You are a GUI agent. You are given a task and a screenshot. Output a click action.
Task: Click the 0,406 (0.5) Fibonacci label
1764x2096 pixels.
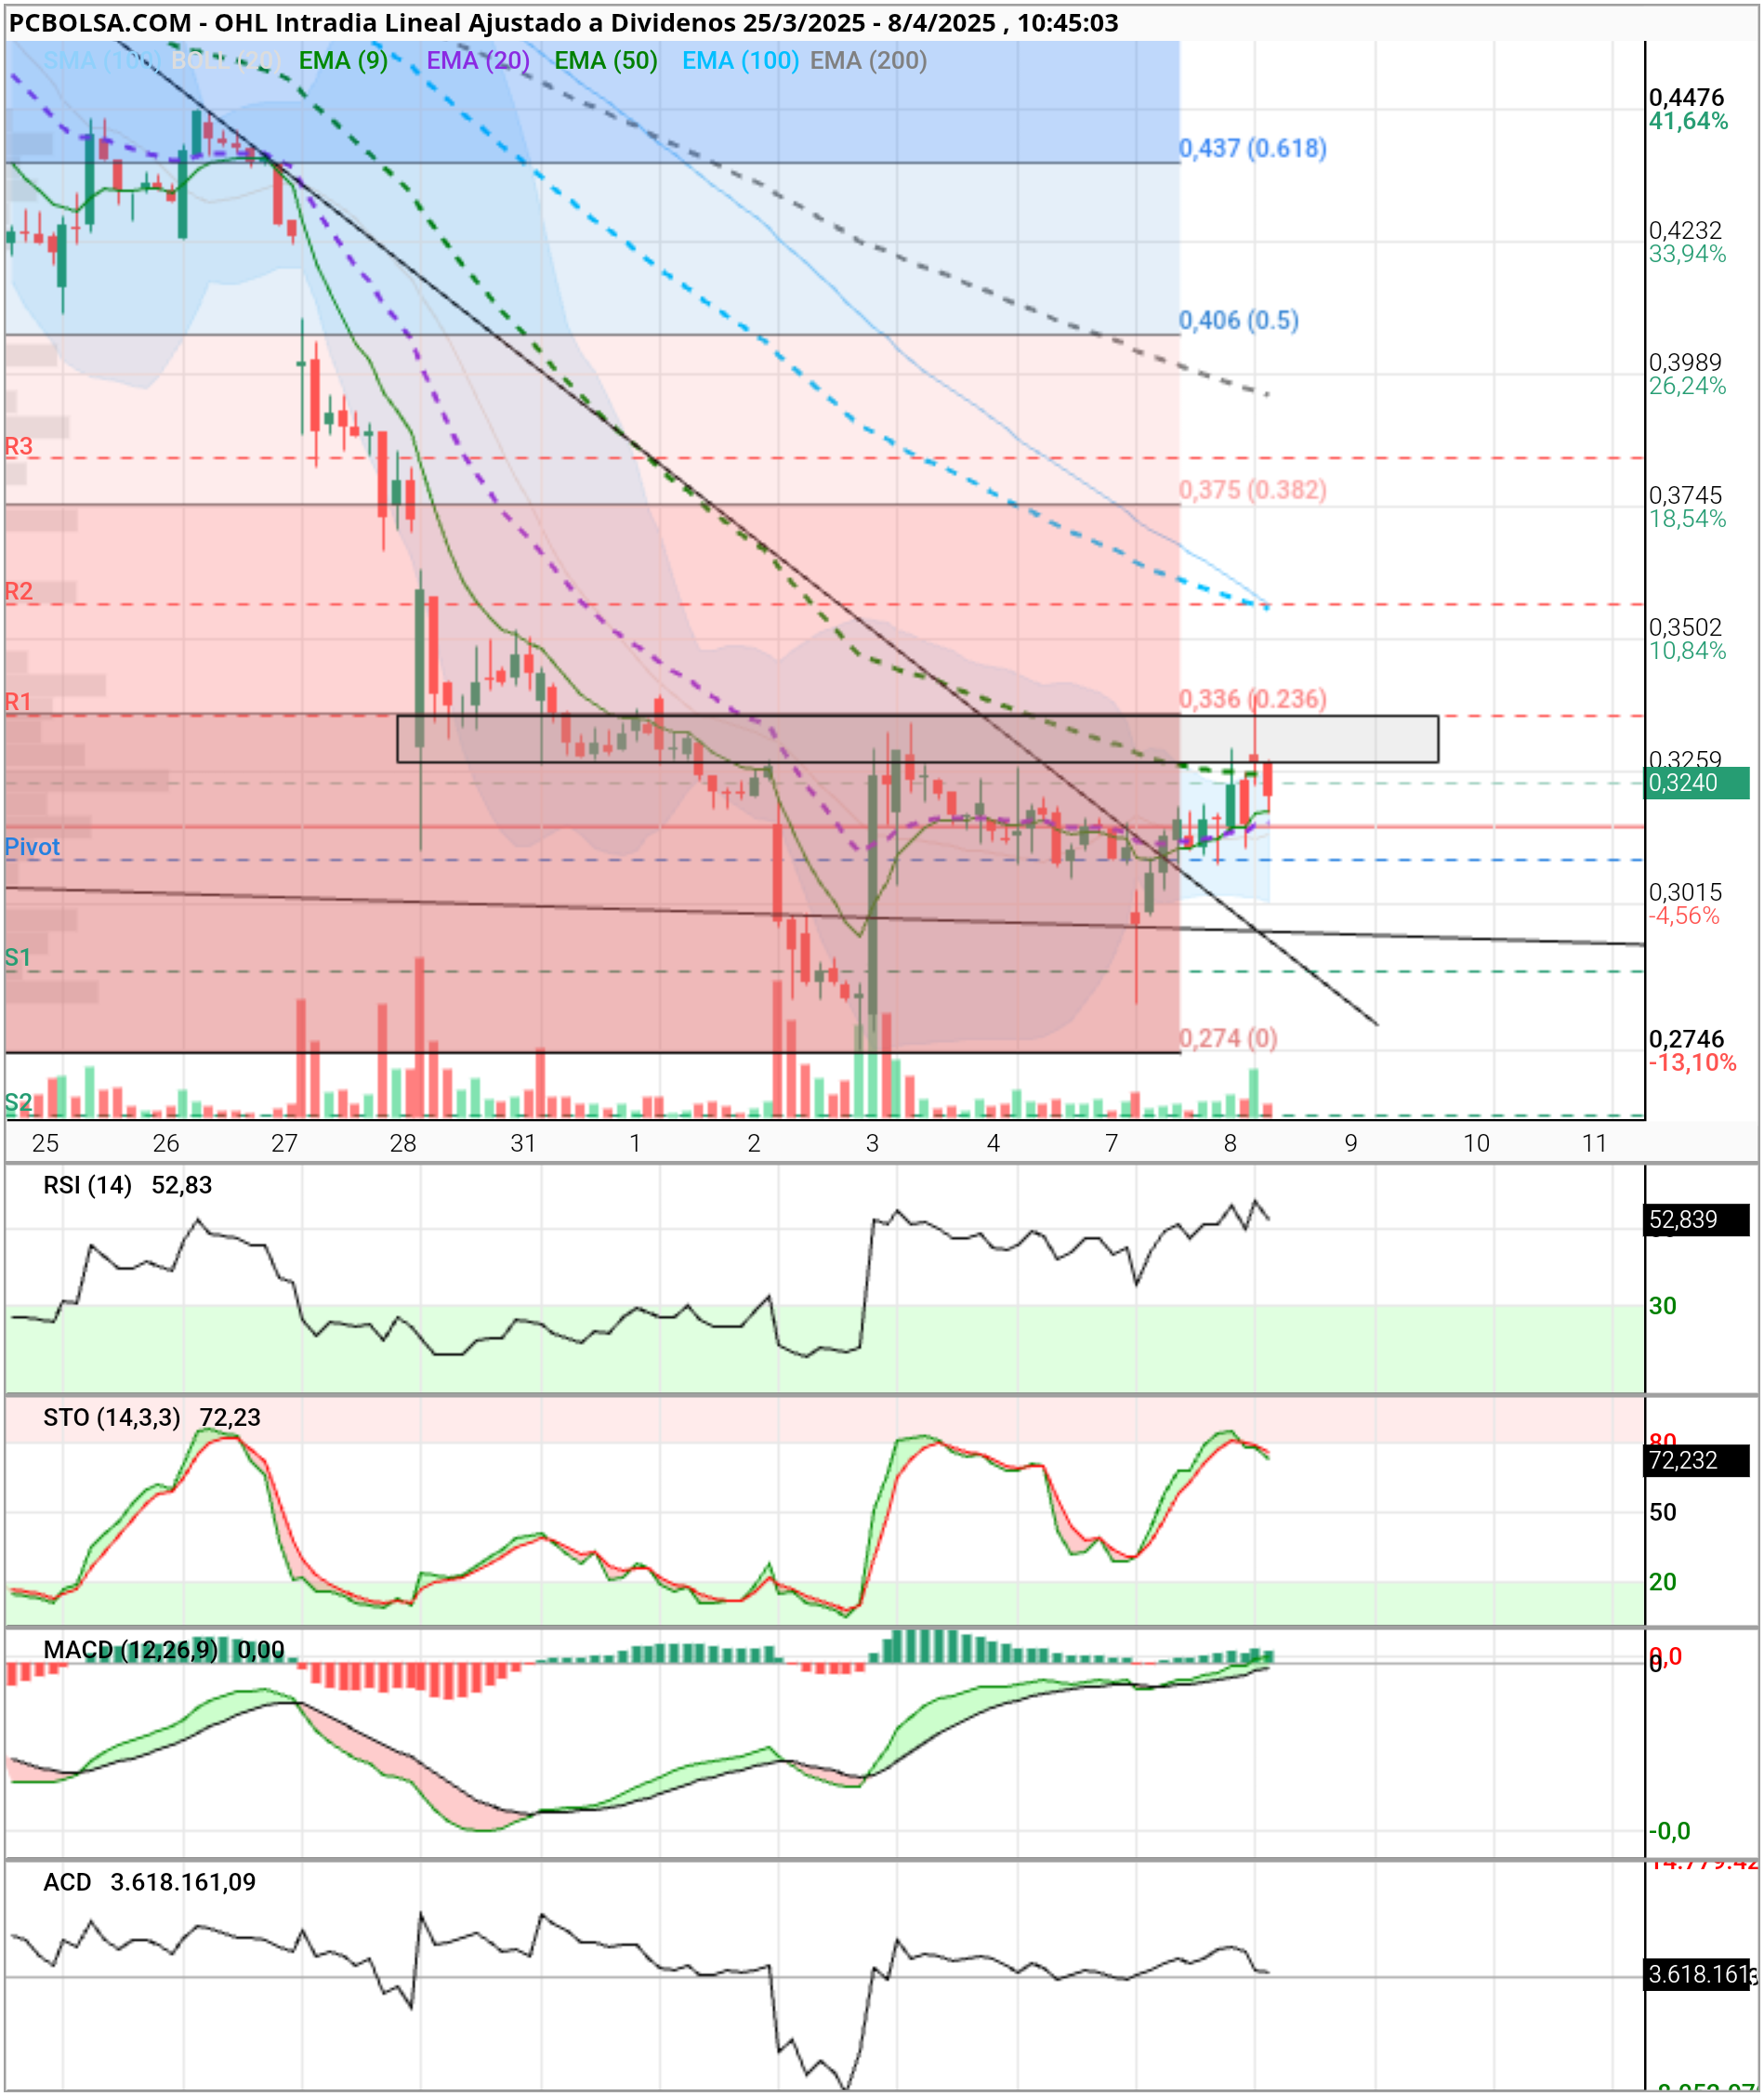(x=1239, y=320)
